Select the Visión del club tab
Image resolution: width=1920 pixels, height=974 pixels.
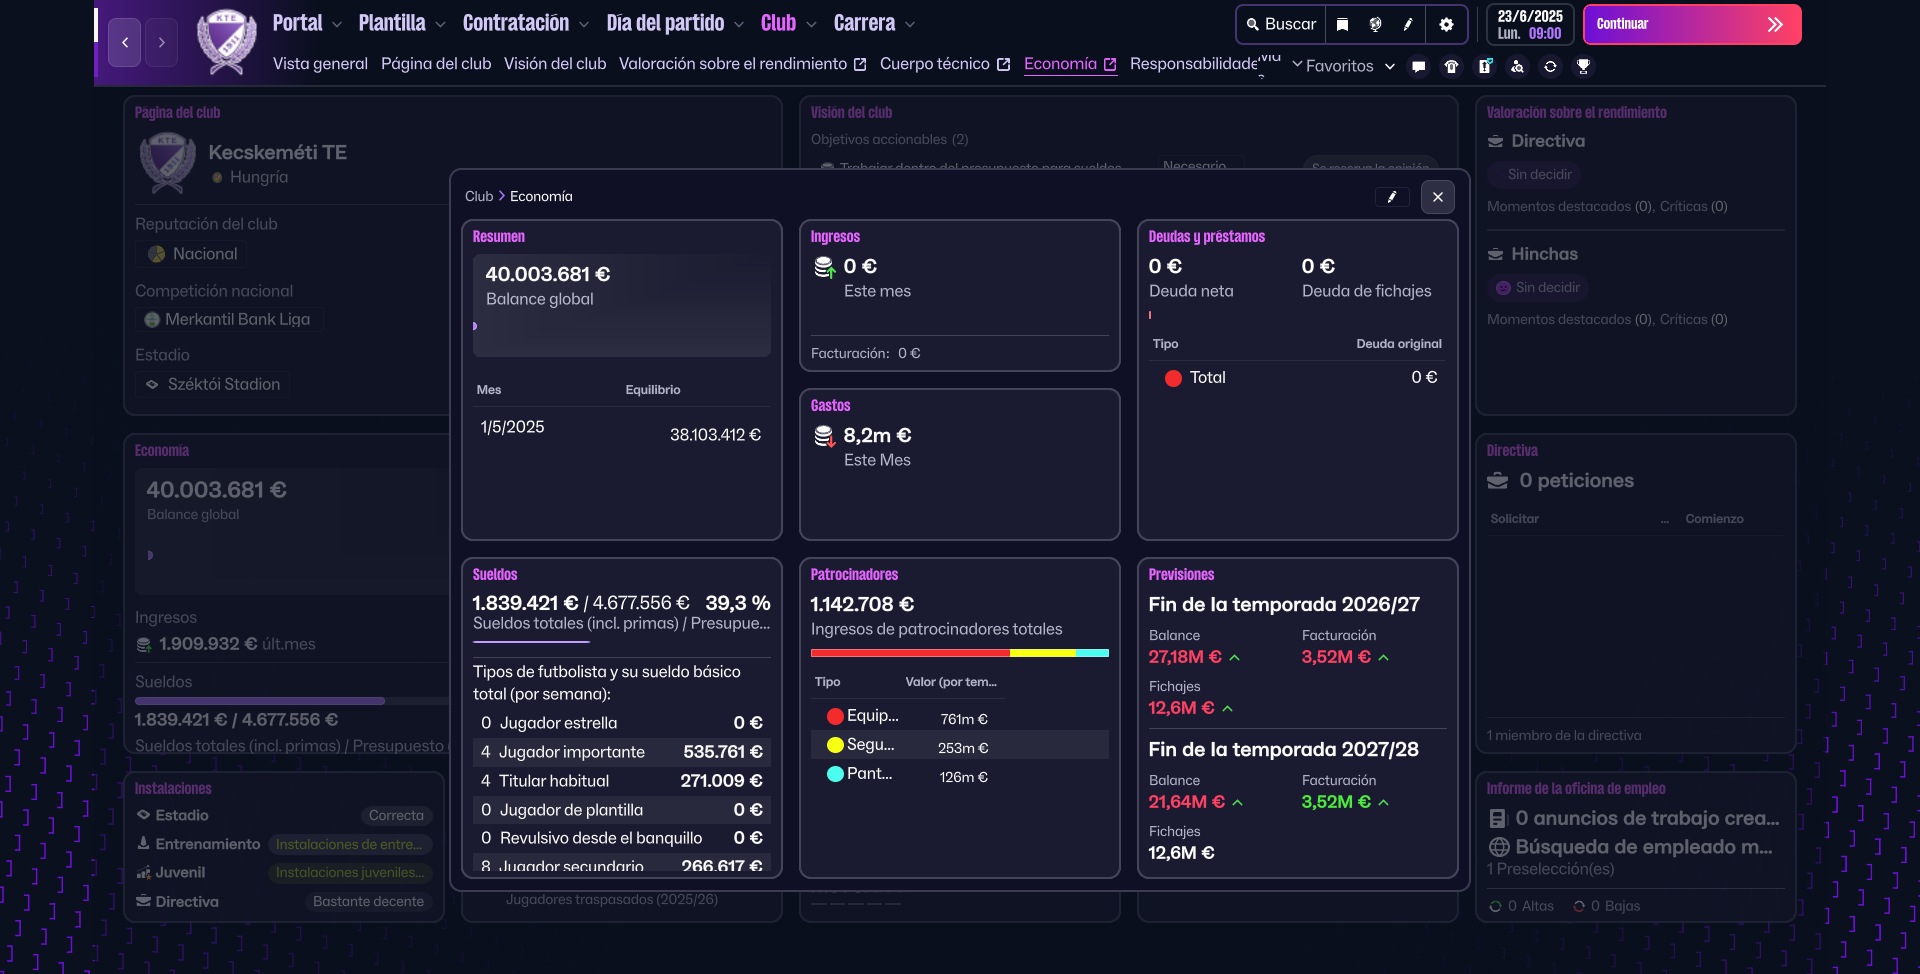coord(555,64)
